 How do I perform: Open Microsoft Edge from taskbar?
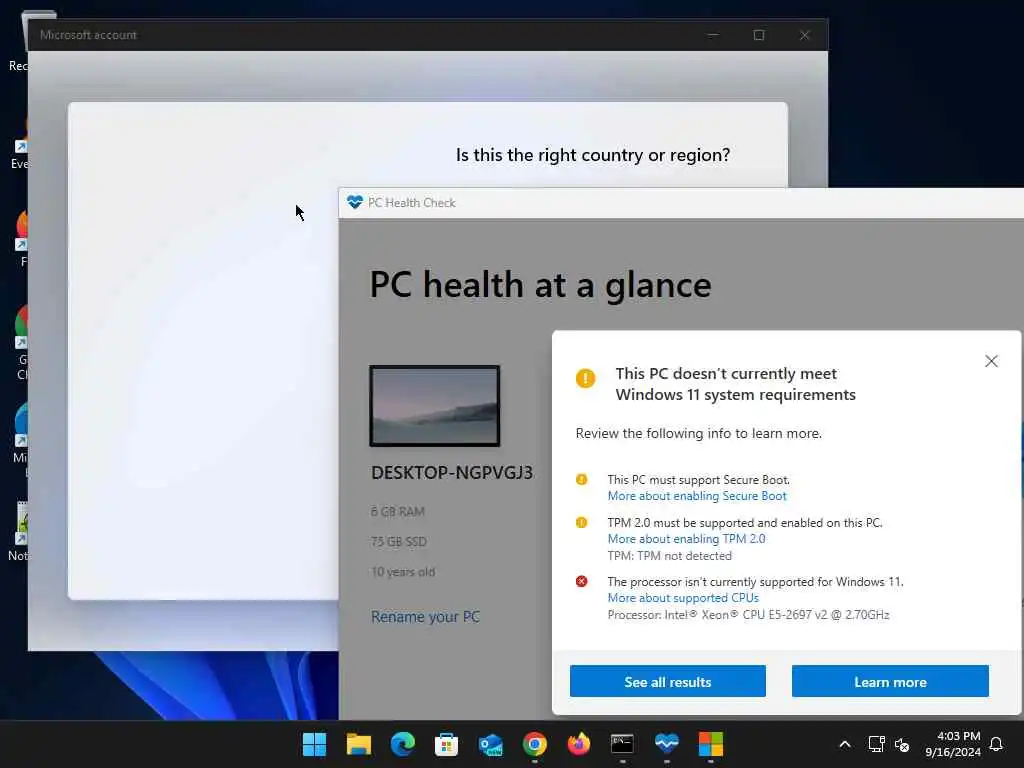point(402,744)
